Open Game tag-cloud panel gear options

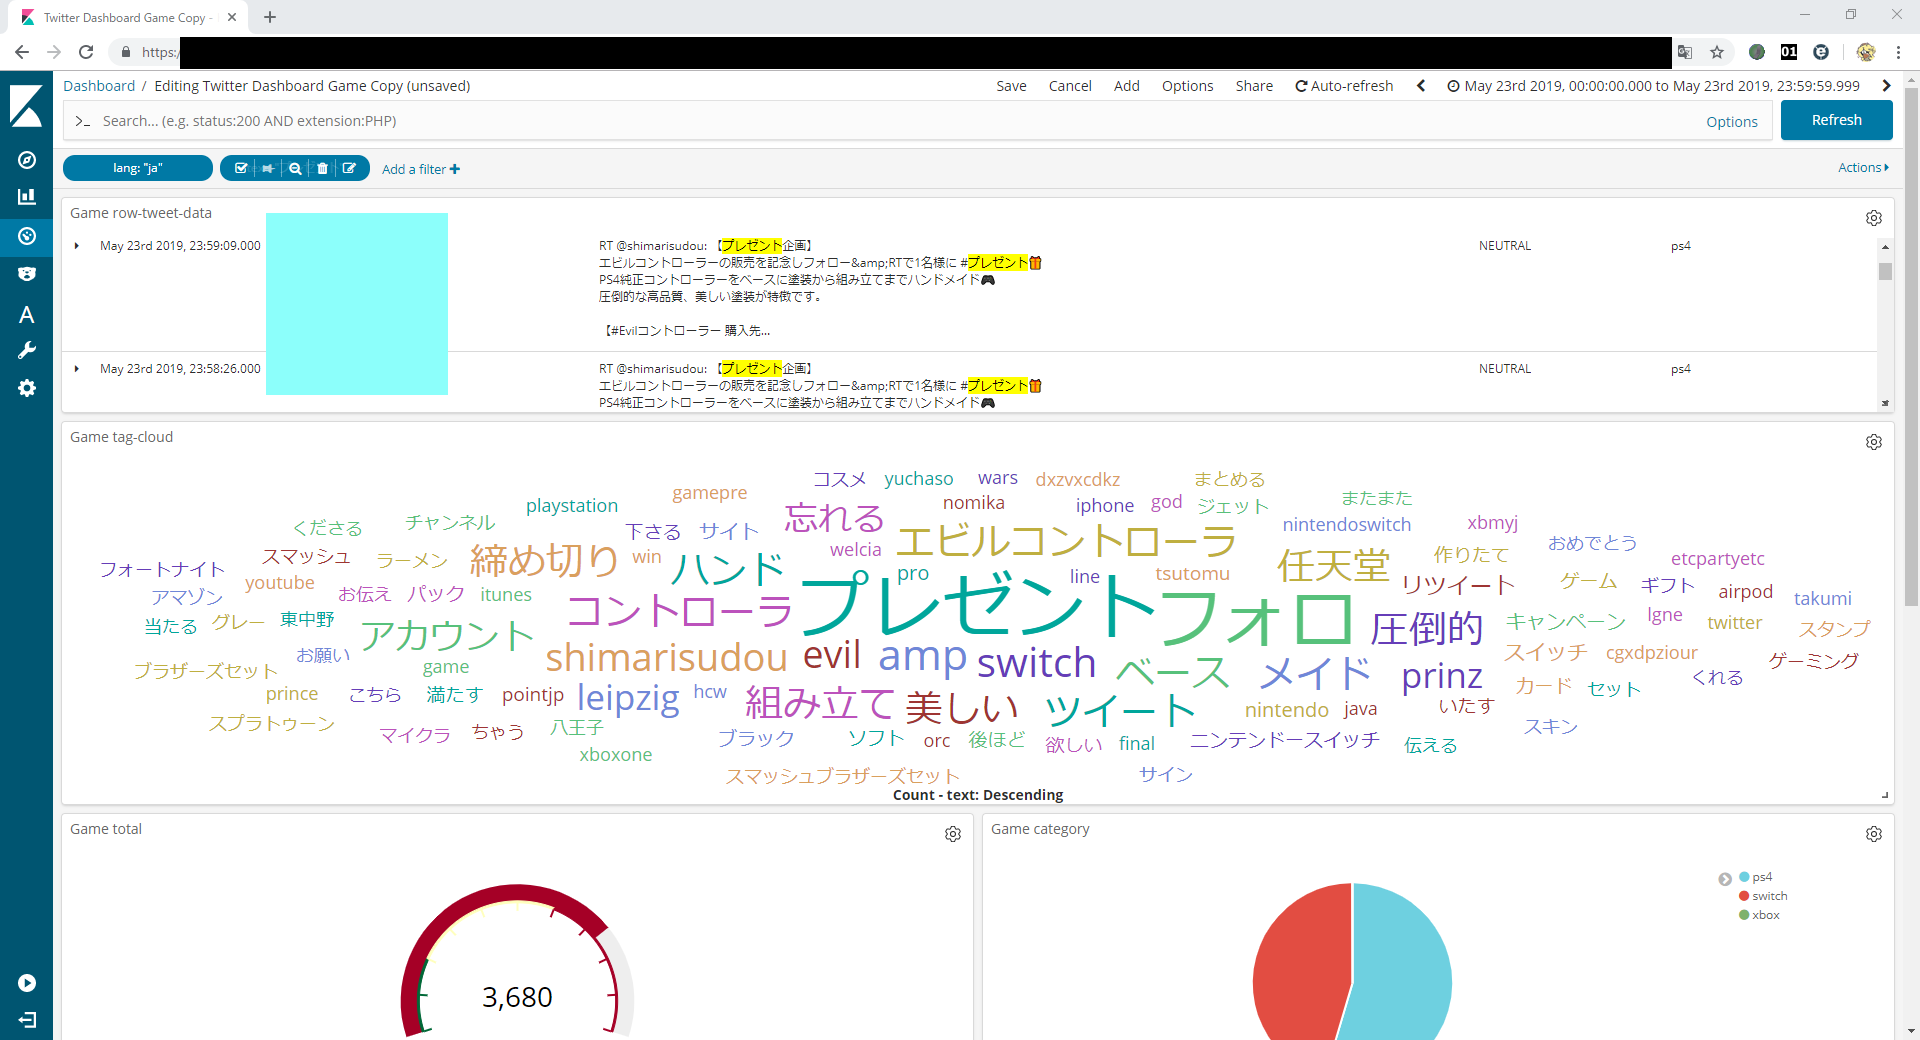point(1873,442)
